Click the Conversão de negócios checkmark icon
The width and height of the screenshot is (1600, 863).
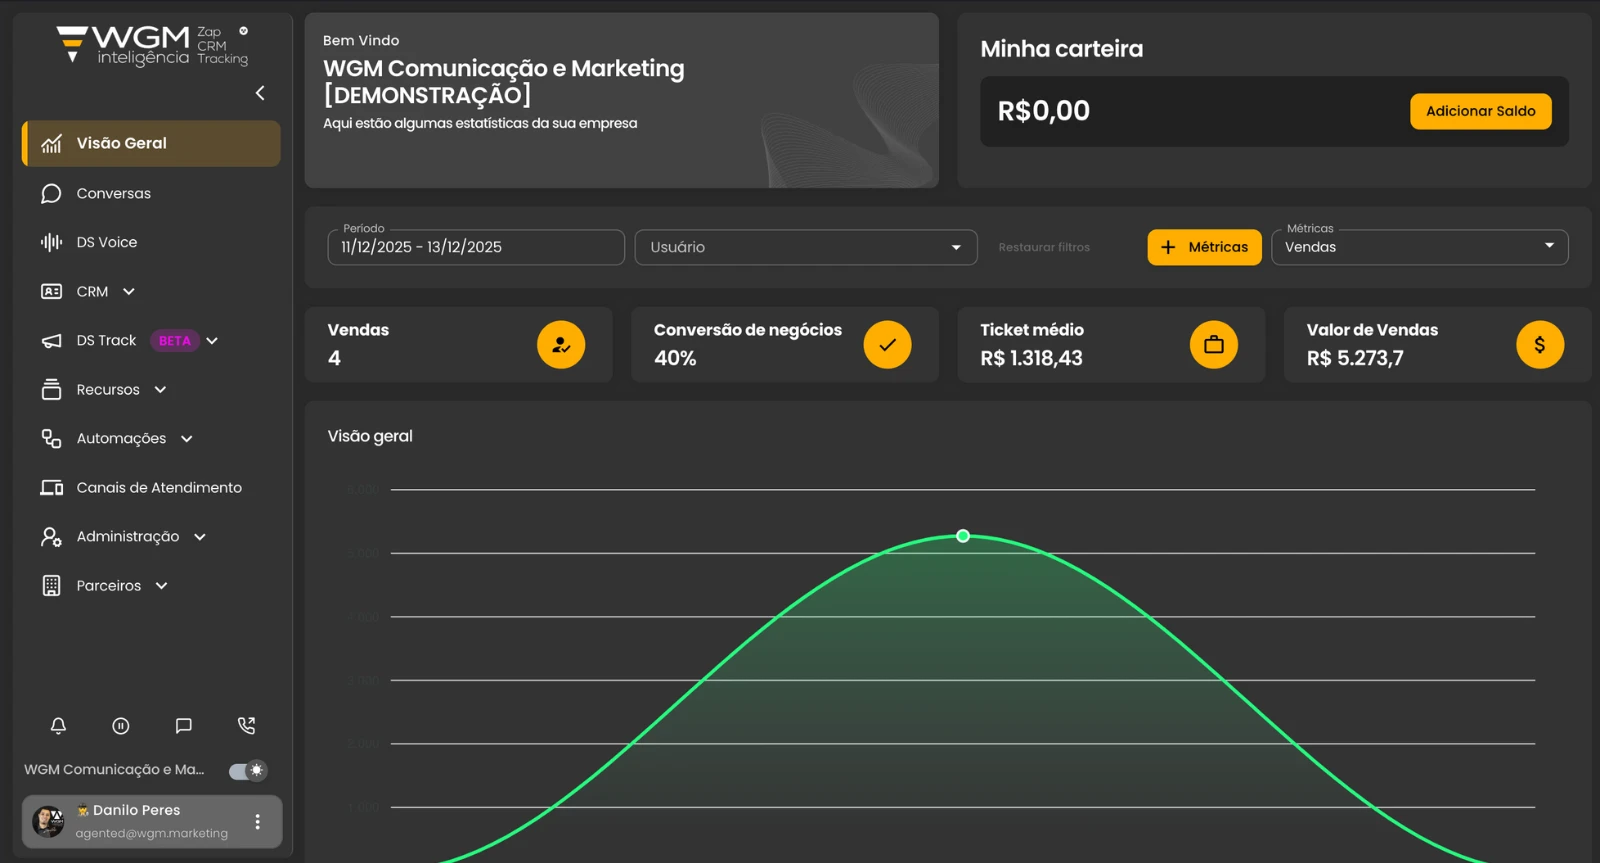887,345
